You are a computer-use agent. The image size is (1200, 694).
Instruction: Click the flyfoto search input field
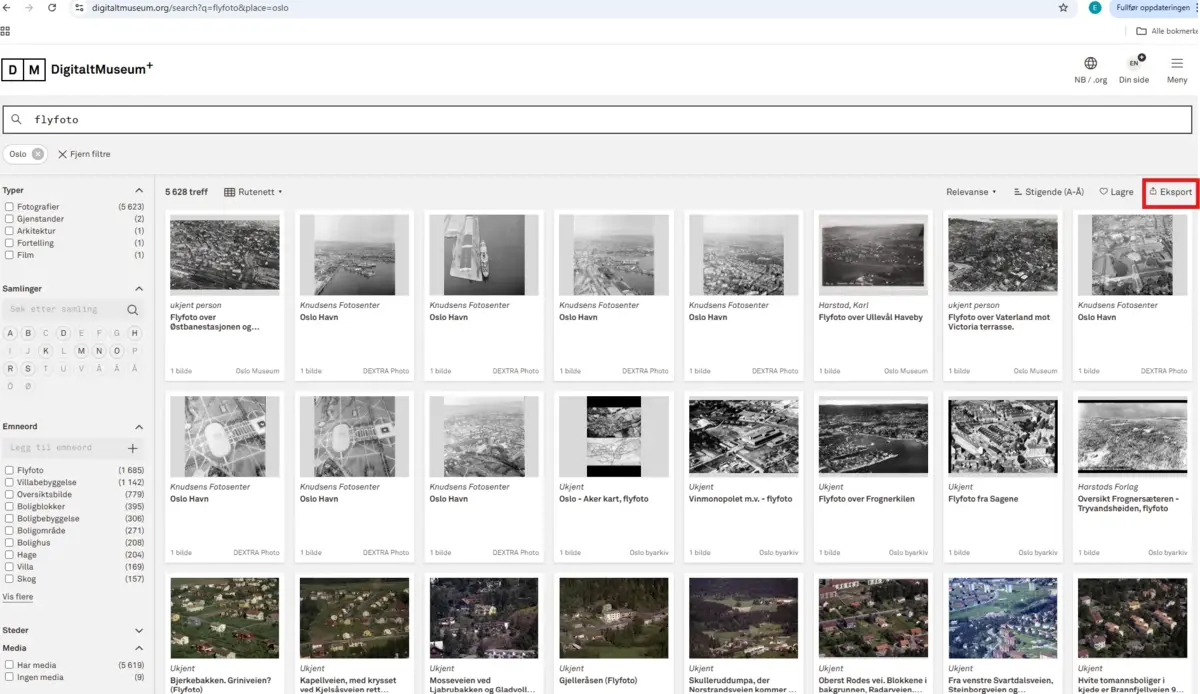[x=600, y=120]
